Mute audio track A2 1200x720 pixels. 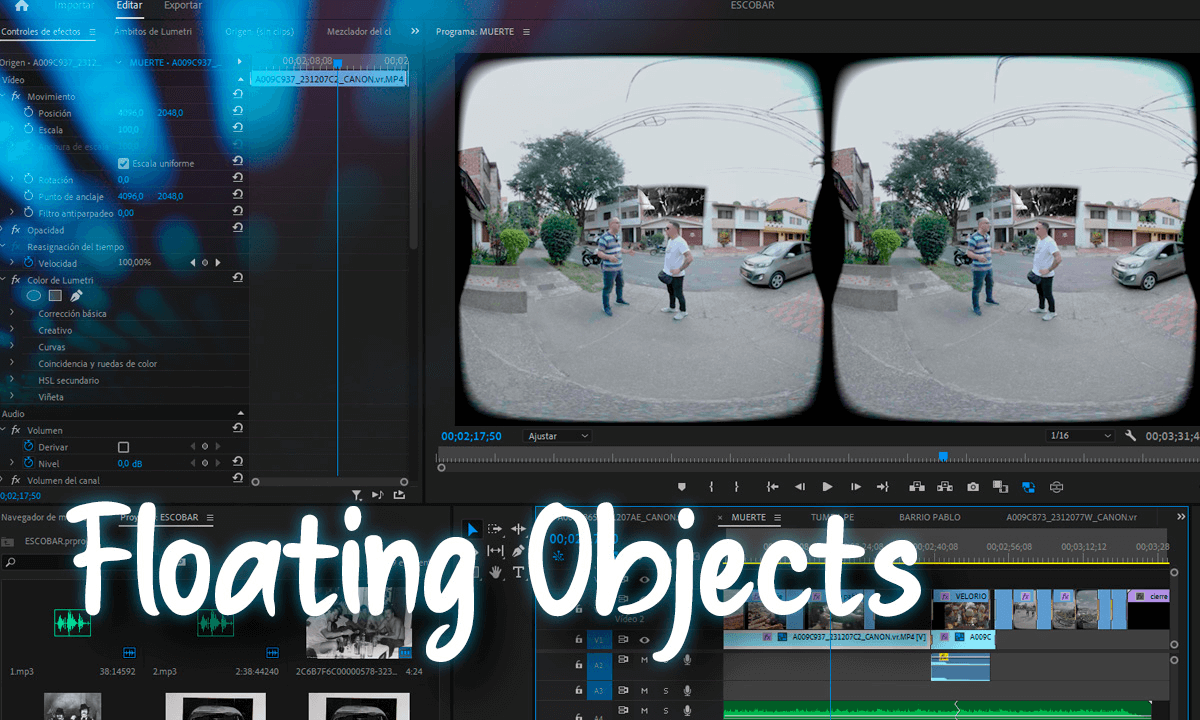point(645,660)
